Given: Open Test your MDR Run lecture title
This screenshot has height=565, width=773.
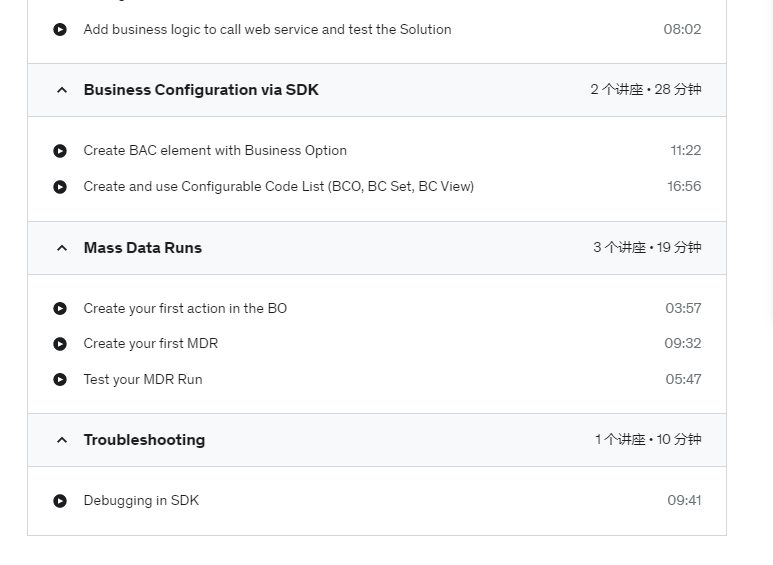Looking at the screenshot, I should click(142, 379).
